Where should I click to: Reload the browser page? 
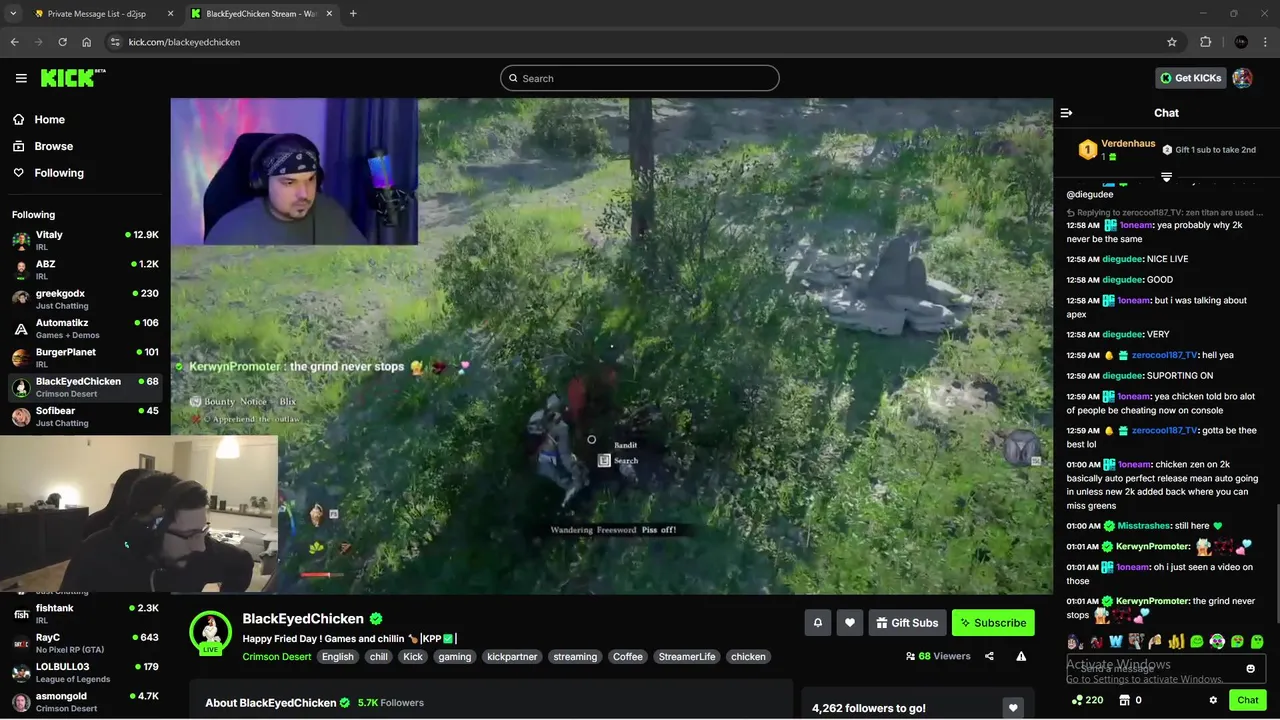click(x=62, y=42)
